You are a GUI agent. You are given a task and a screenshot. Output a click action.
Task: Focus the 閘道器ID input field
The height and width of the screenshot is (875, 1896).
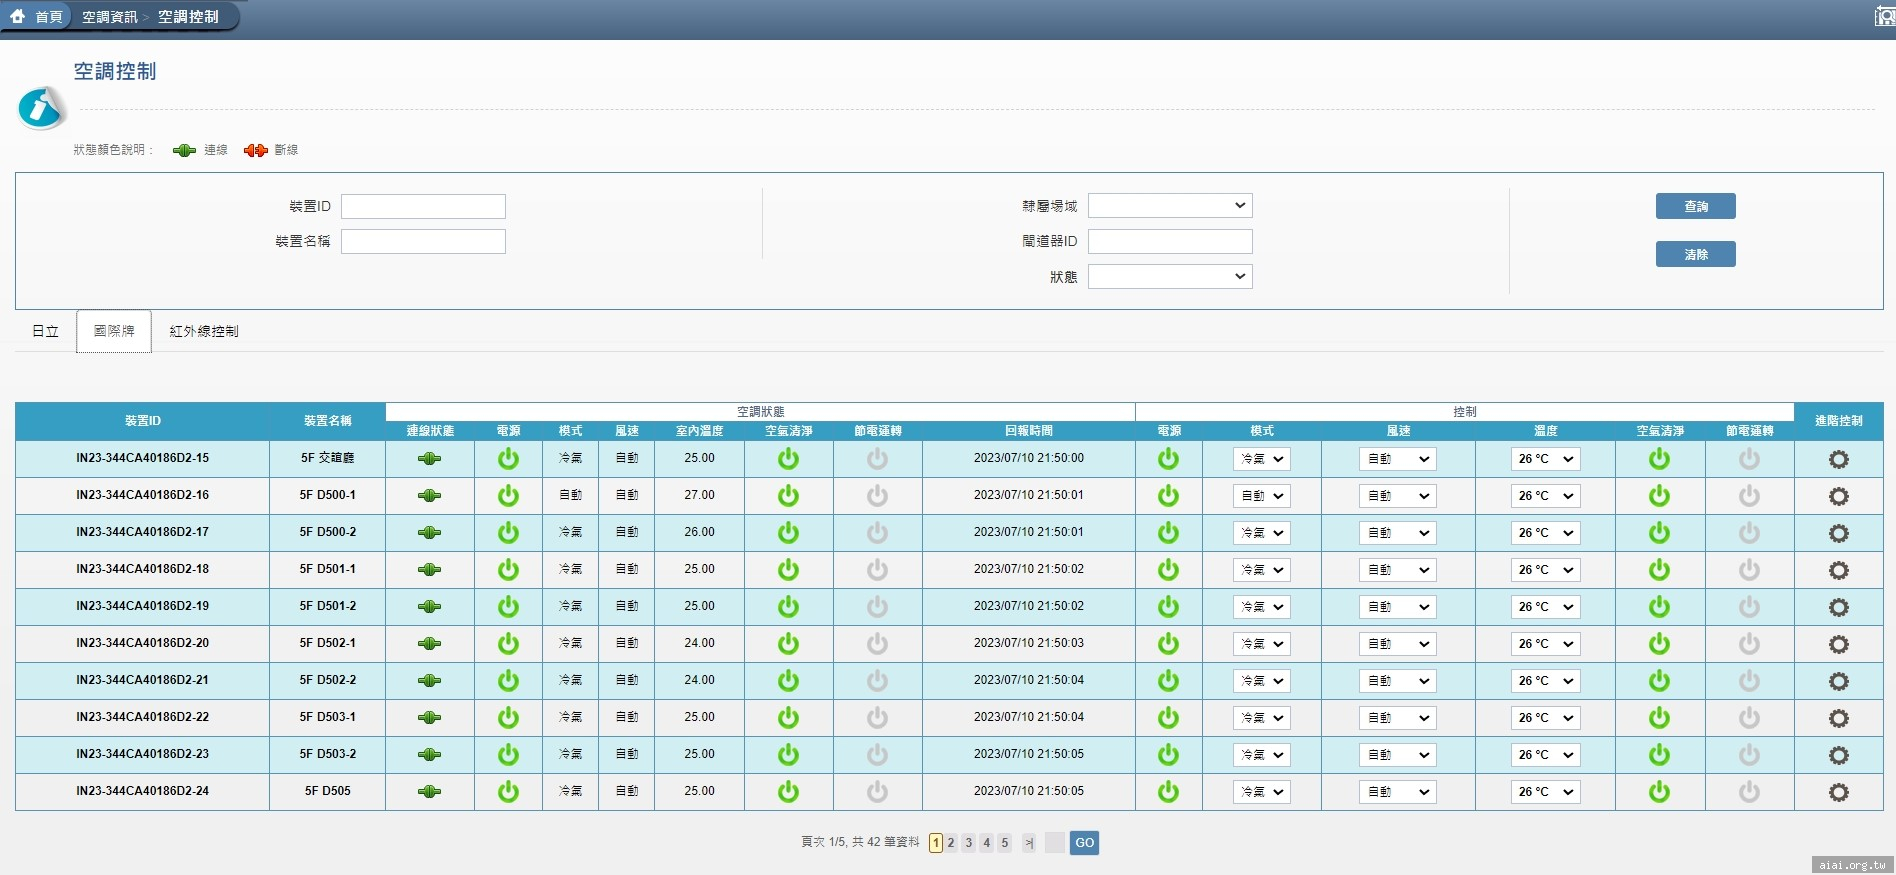click(1170, 241)
